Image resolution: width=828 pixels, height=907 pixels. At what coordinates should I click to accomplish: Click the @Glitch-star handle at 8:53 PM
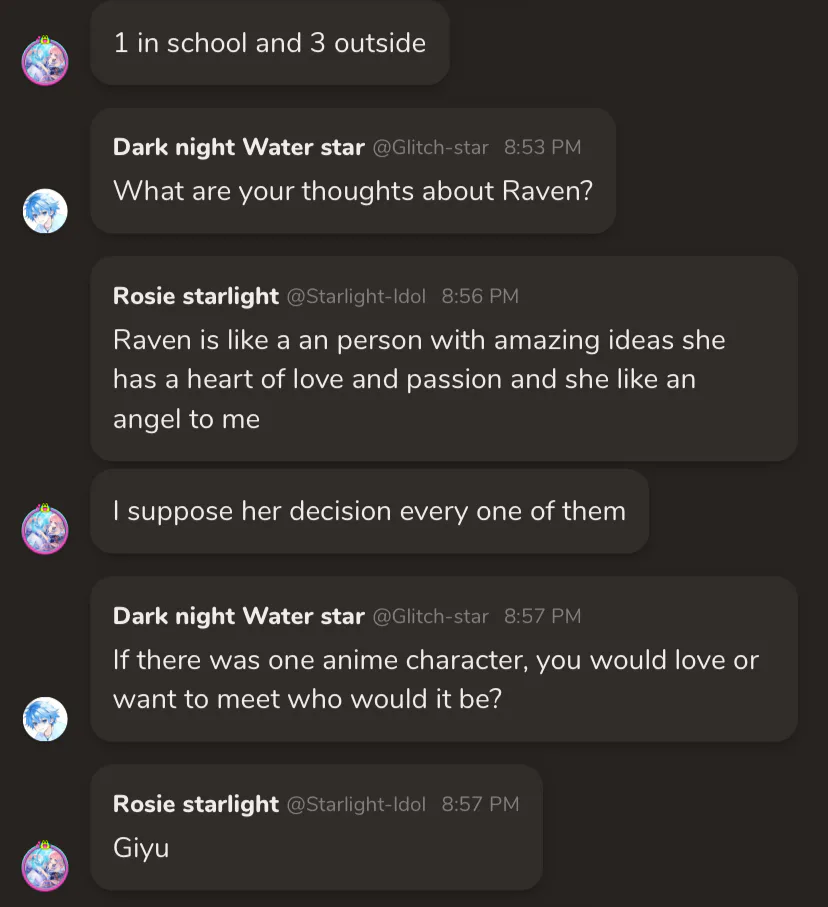coord(430,148)
